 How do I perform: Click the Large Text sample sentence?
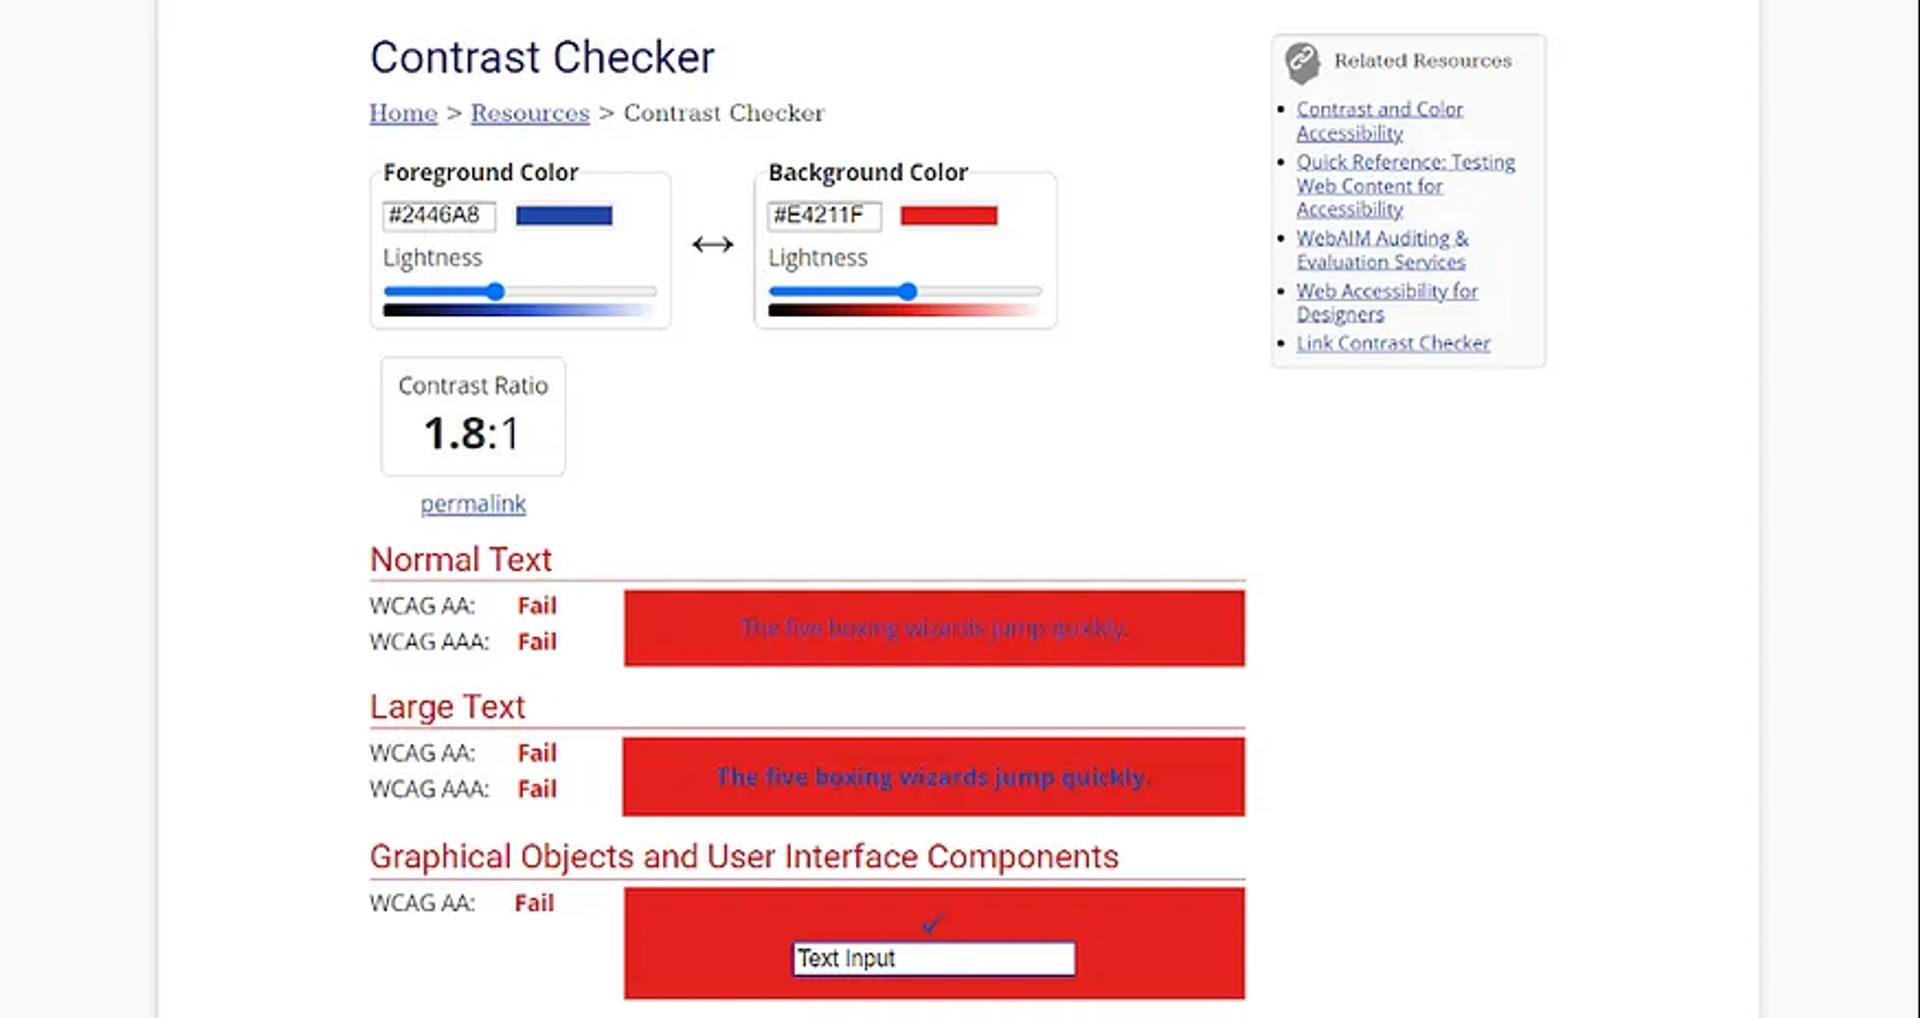click(x=933, y=776)
